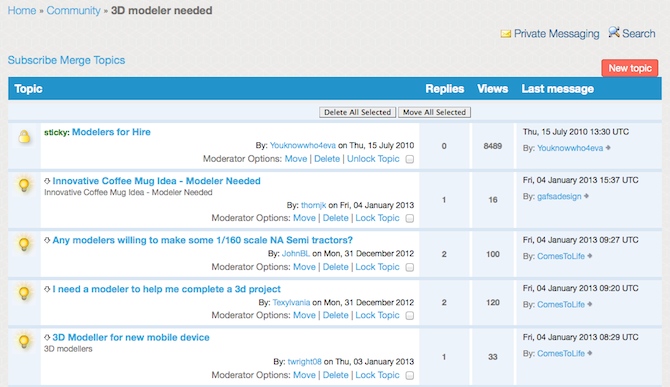Move the Modelers for Hire topic
Viewport: 670px width, 387px height.
coord(296,159)
